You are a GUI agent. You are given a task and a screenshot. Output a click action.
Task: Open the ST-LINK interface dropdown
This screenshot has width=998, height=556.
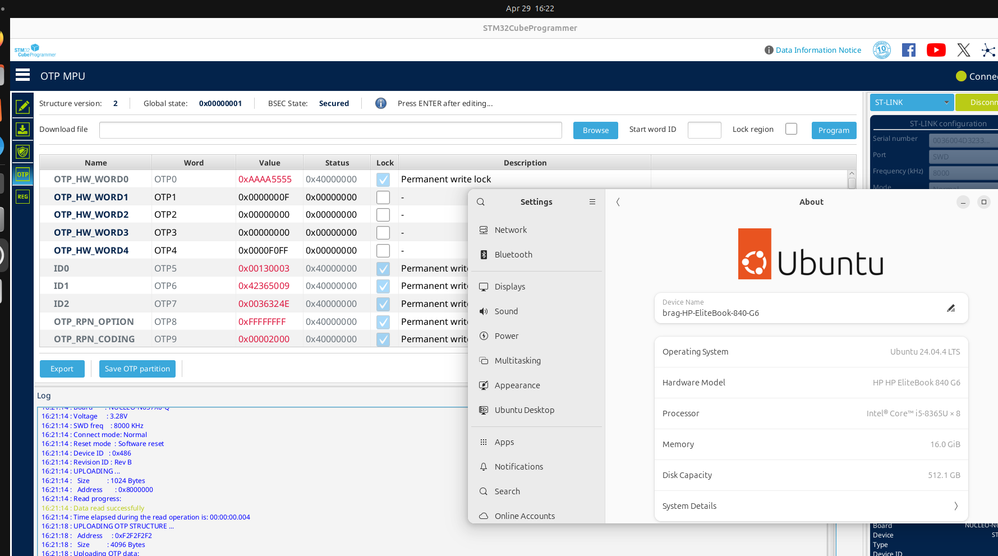pos(911,102)
